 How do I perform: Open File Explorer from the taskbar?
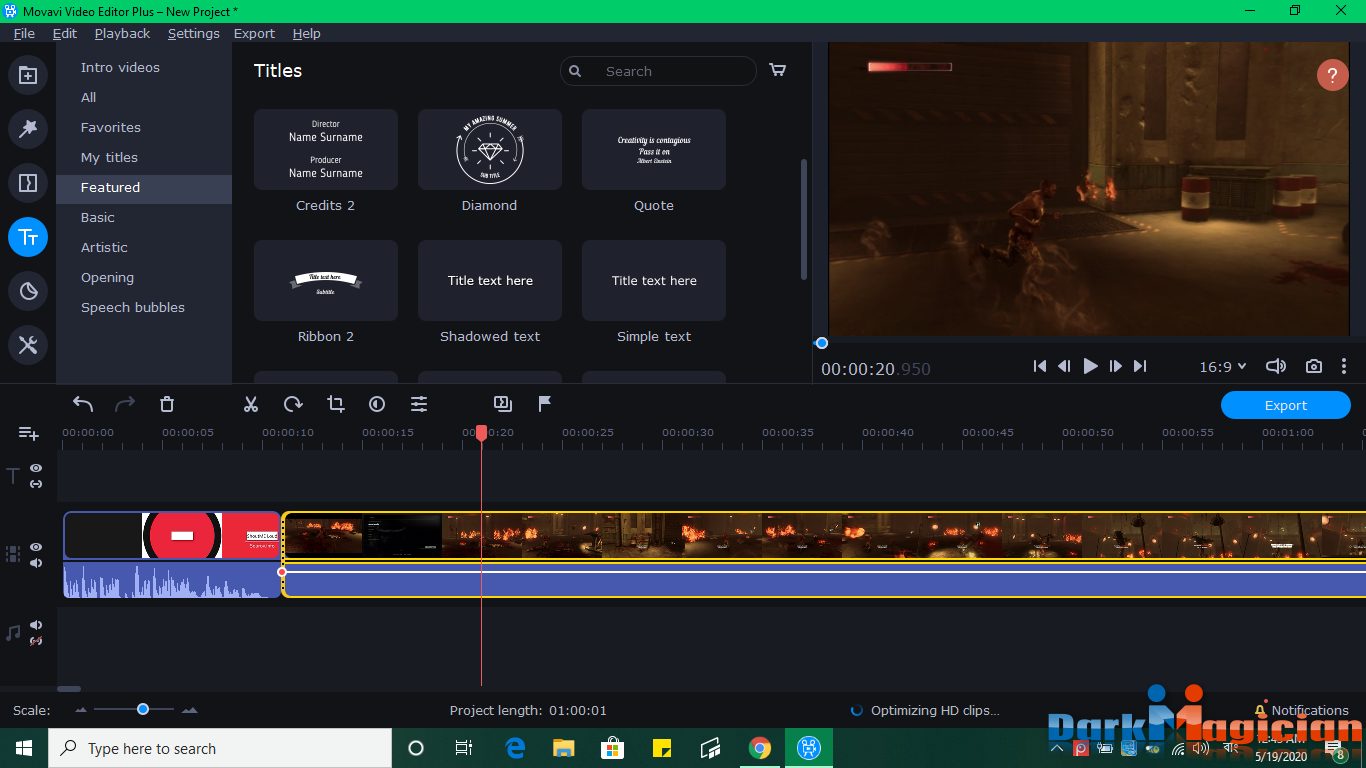click(x=564, y=748)
